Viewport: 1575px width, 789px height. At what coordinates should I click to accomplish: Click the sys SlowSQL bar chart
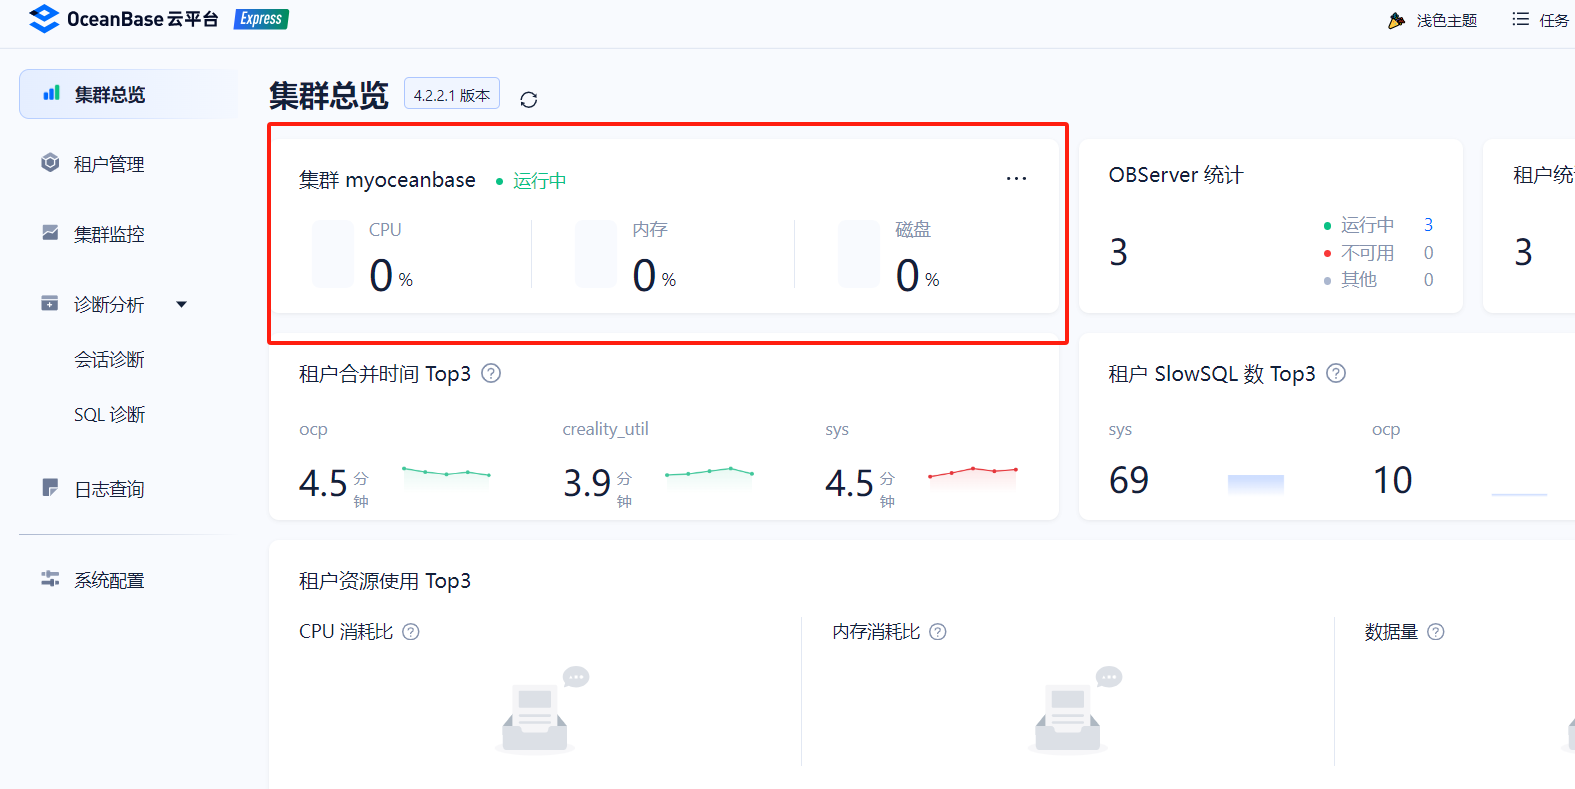(x=1256, y=484)
